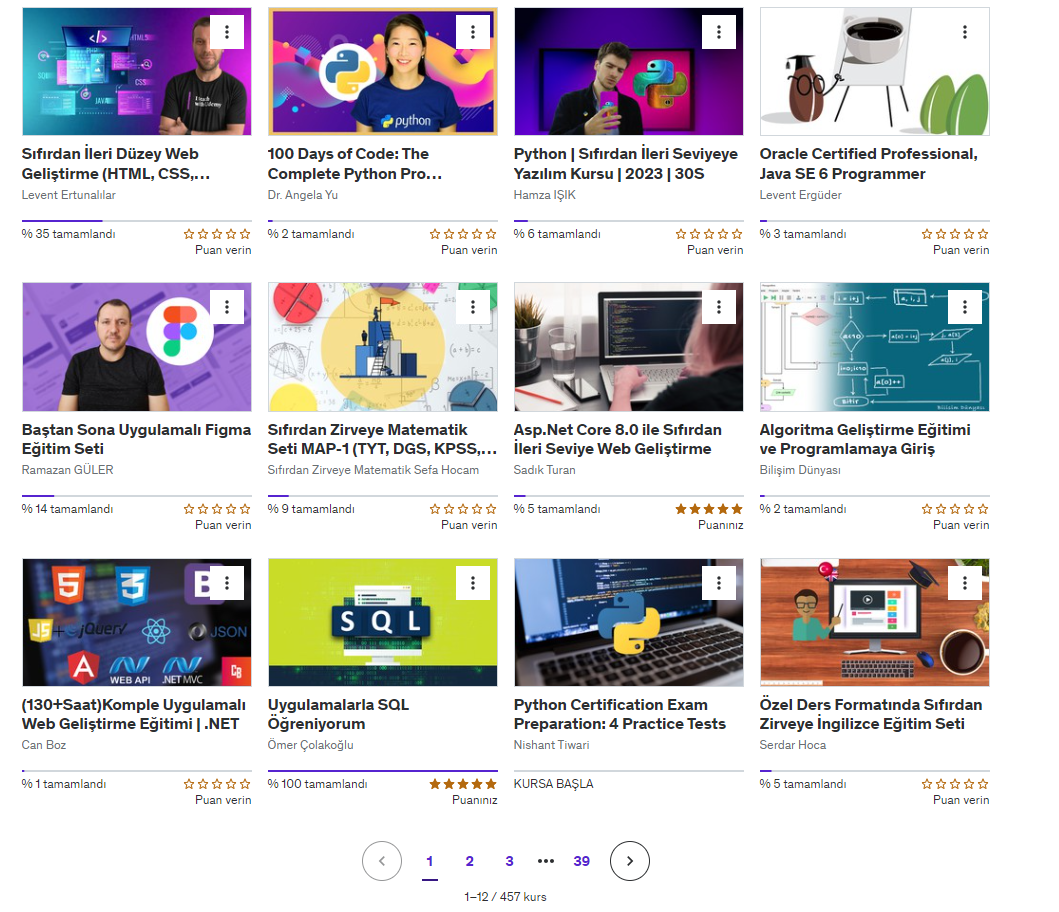
Task: Open three-dot menu on İngilizce Eğitim Seti course
Action: click(x=964, y=582)
